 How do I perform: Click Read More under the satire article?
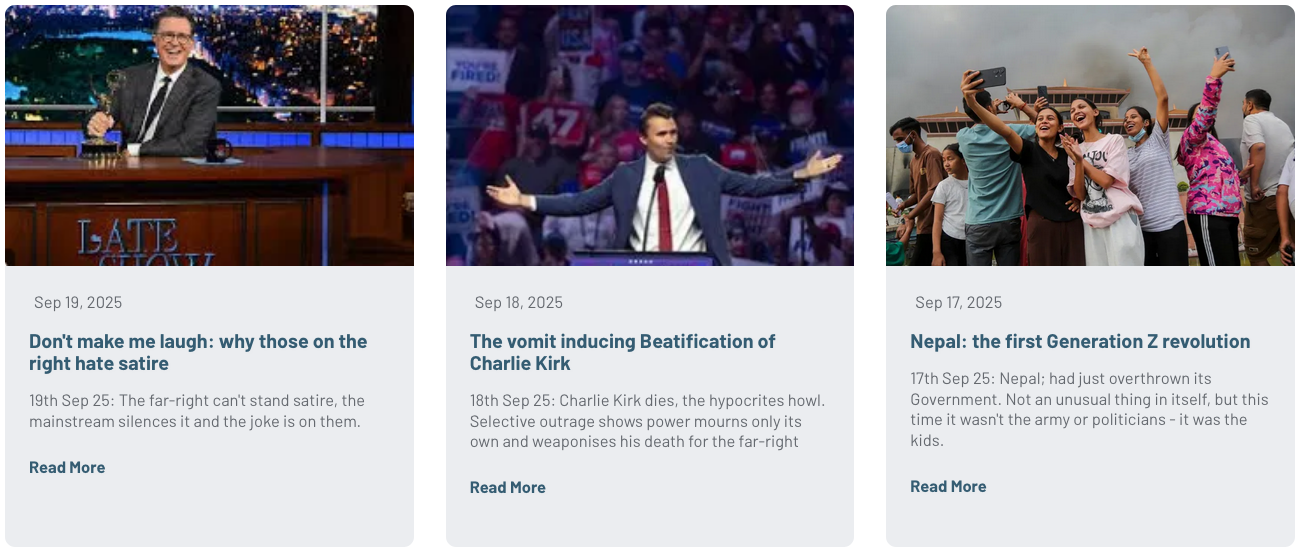(67, 467)
